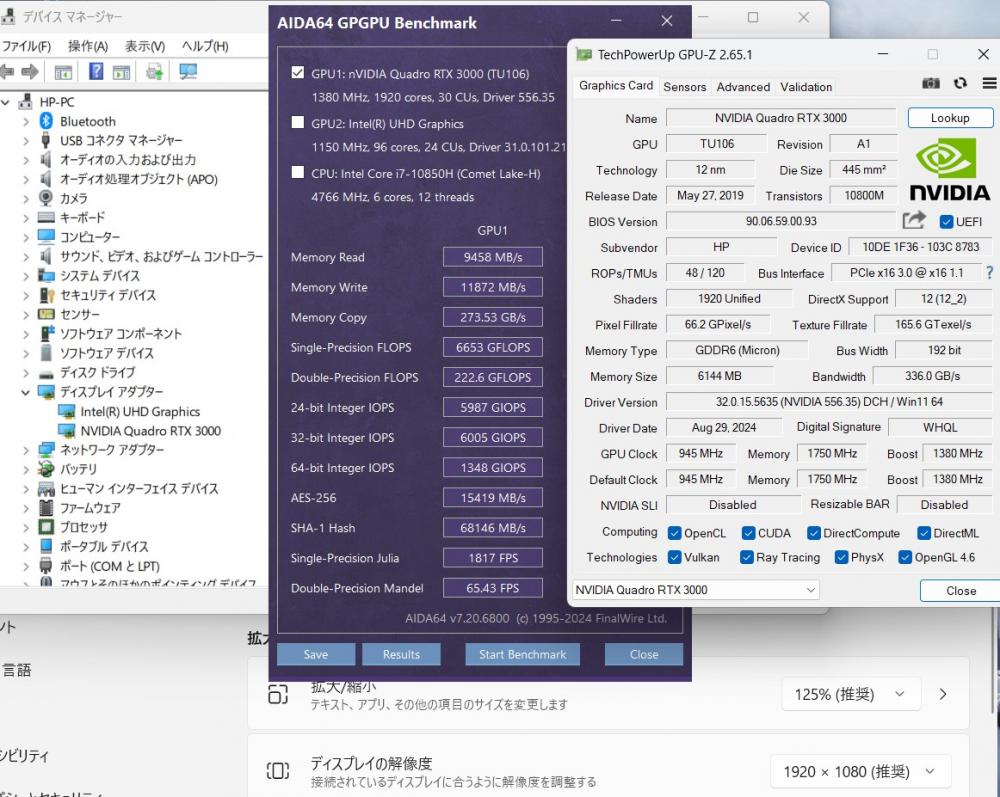The image size is (1000, 797).
Task: Click the Forward arrow in Device Manager toolbar
Action: coord(29,71)
